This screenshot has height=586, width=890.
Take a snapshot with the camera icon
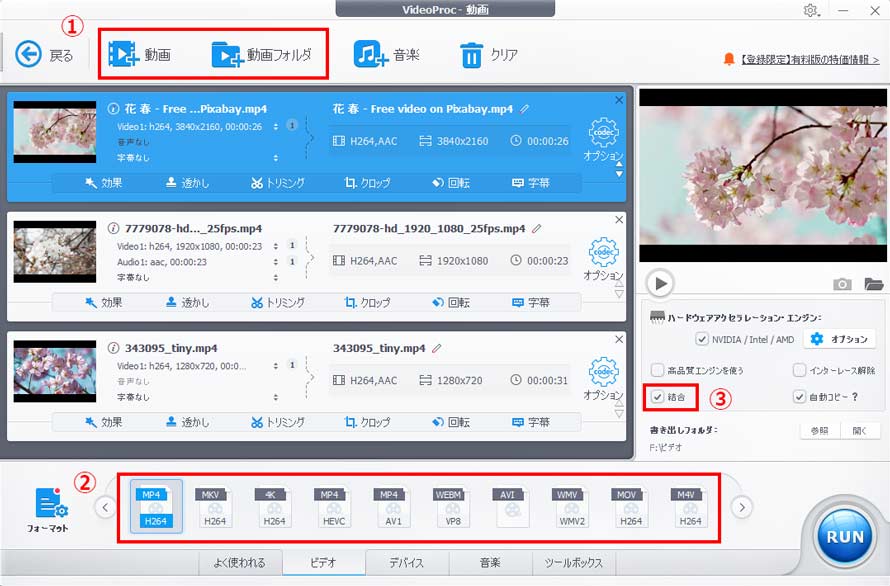[x=842, y=284]
